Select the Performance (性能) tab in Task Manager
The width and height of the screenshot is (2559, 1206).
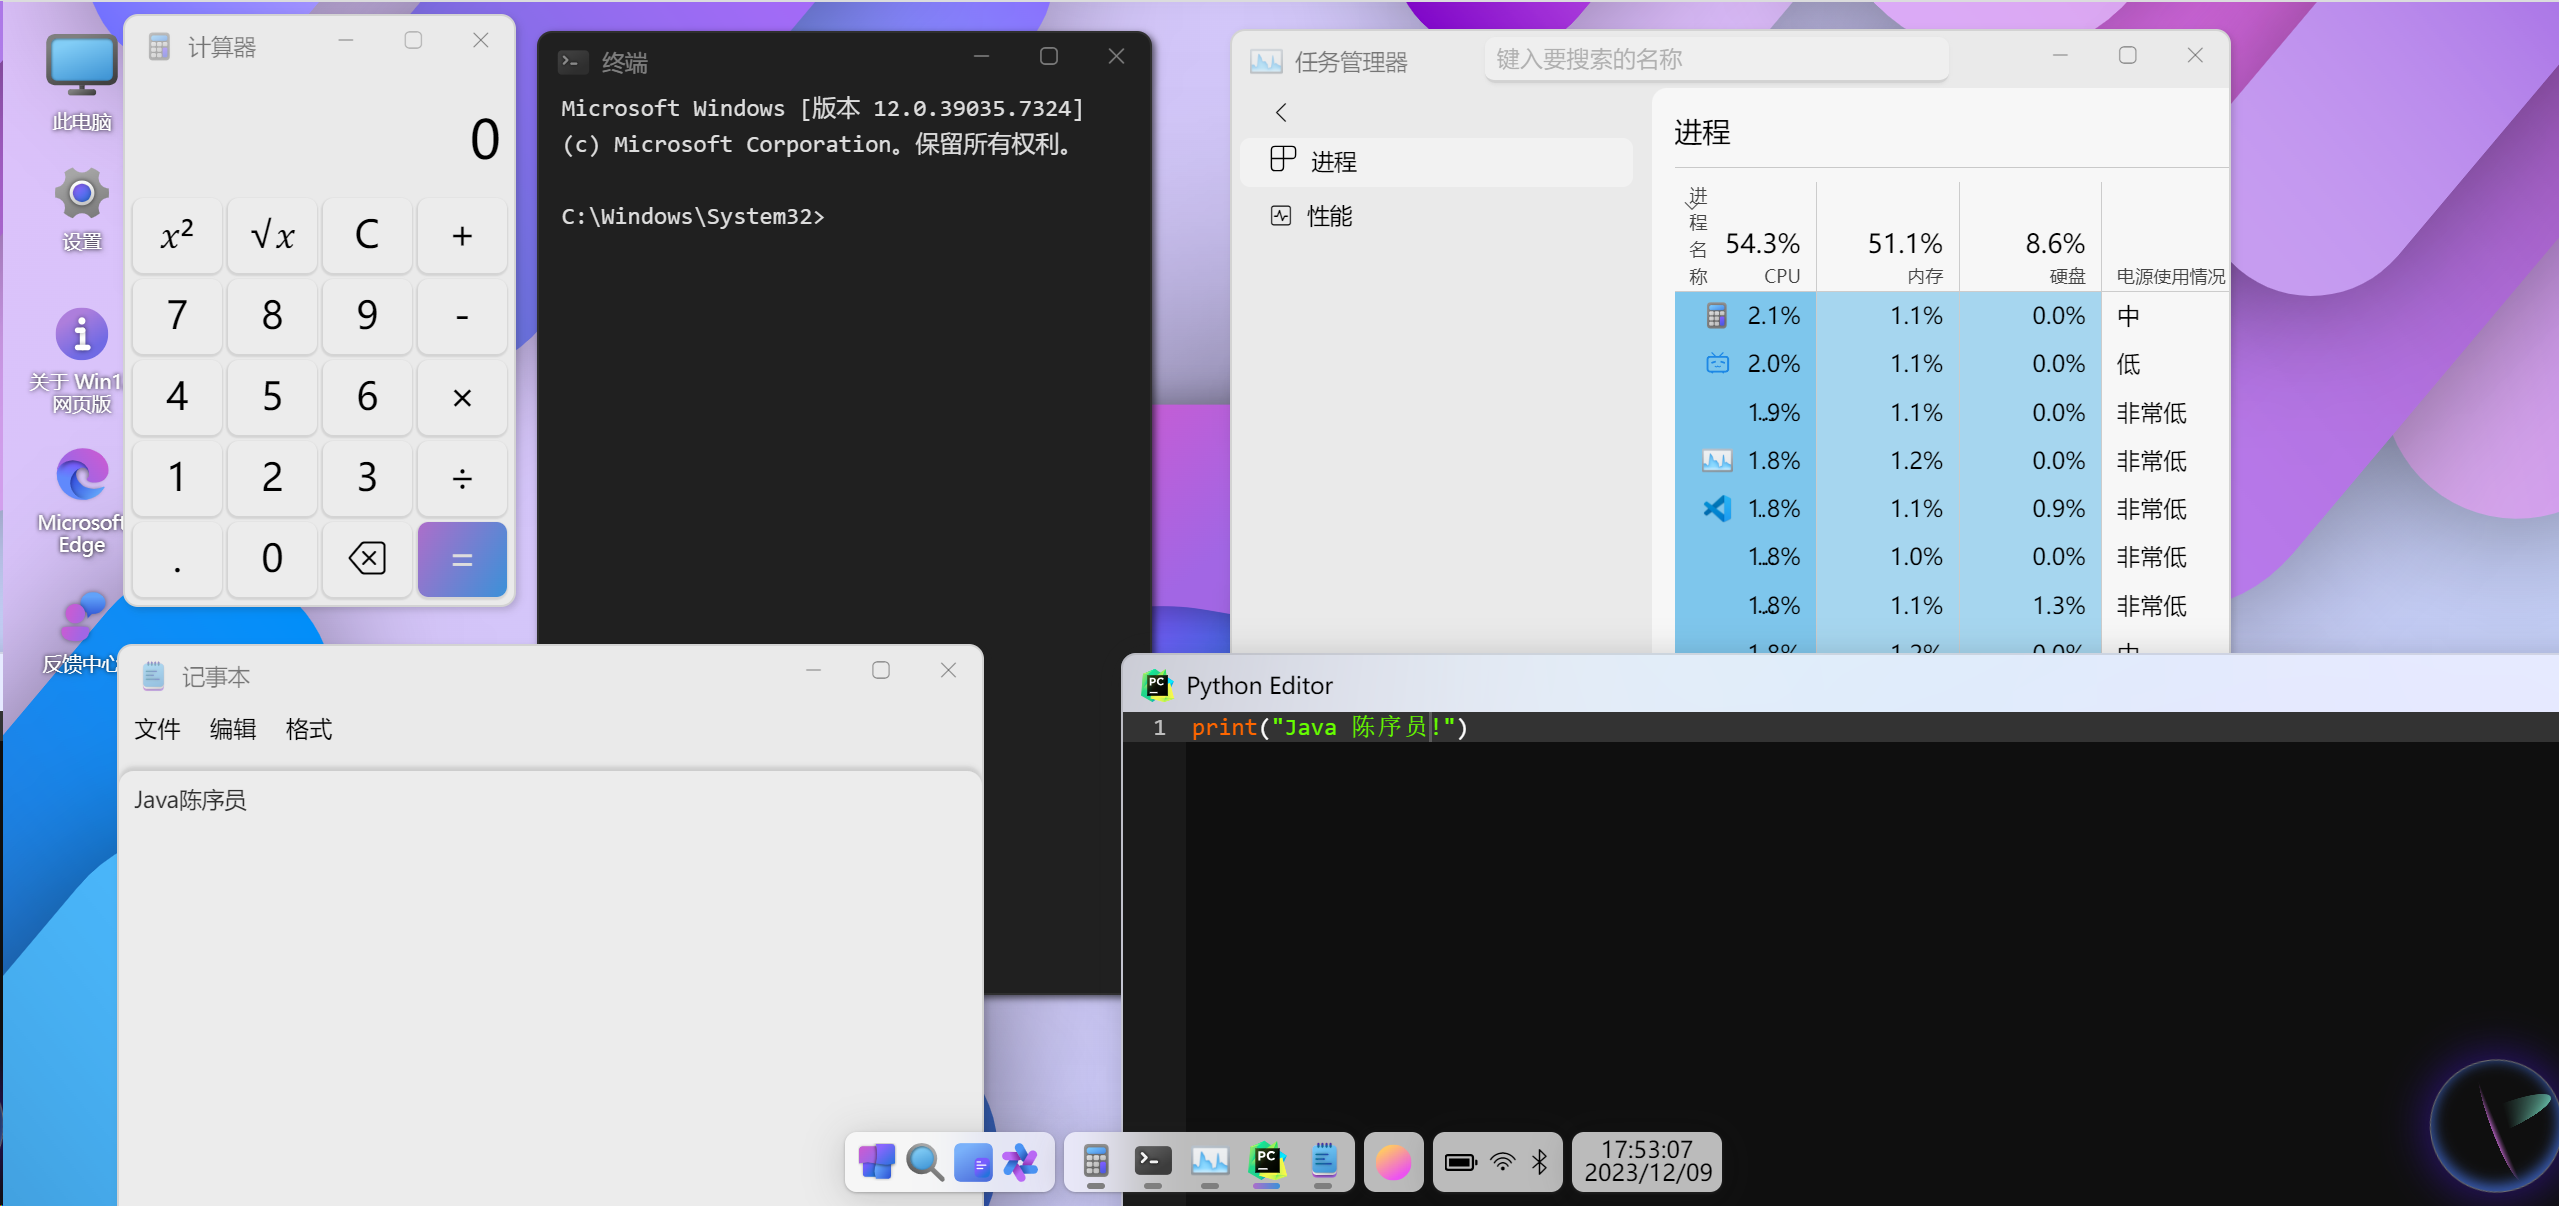[x=1436, y=216]
